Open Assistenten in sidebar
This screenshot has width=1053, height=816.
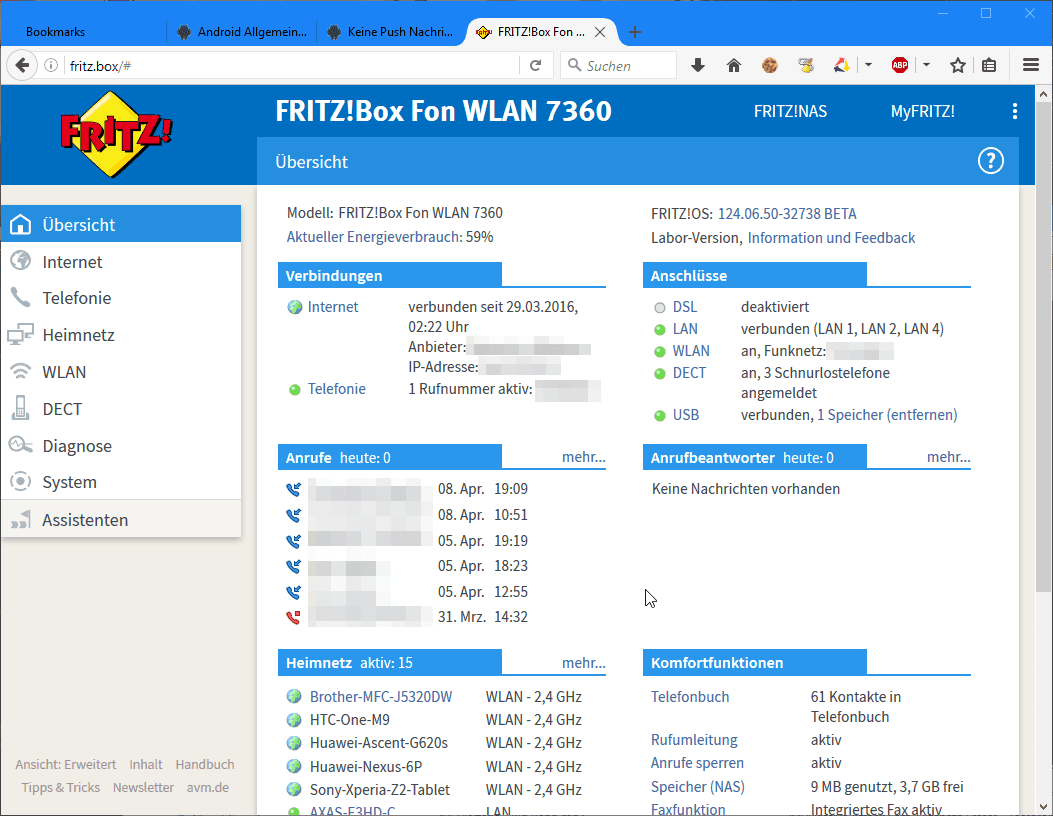click(121, 519)
